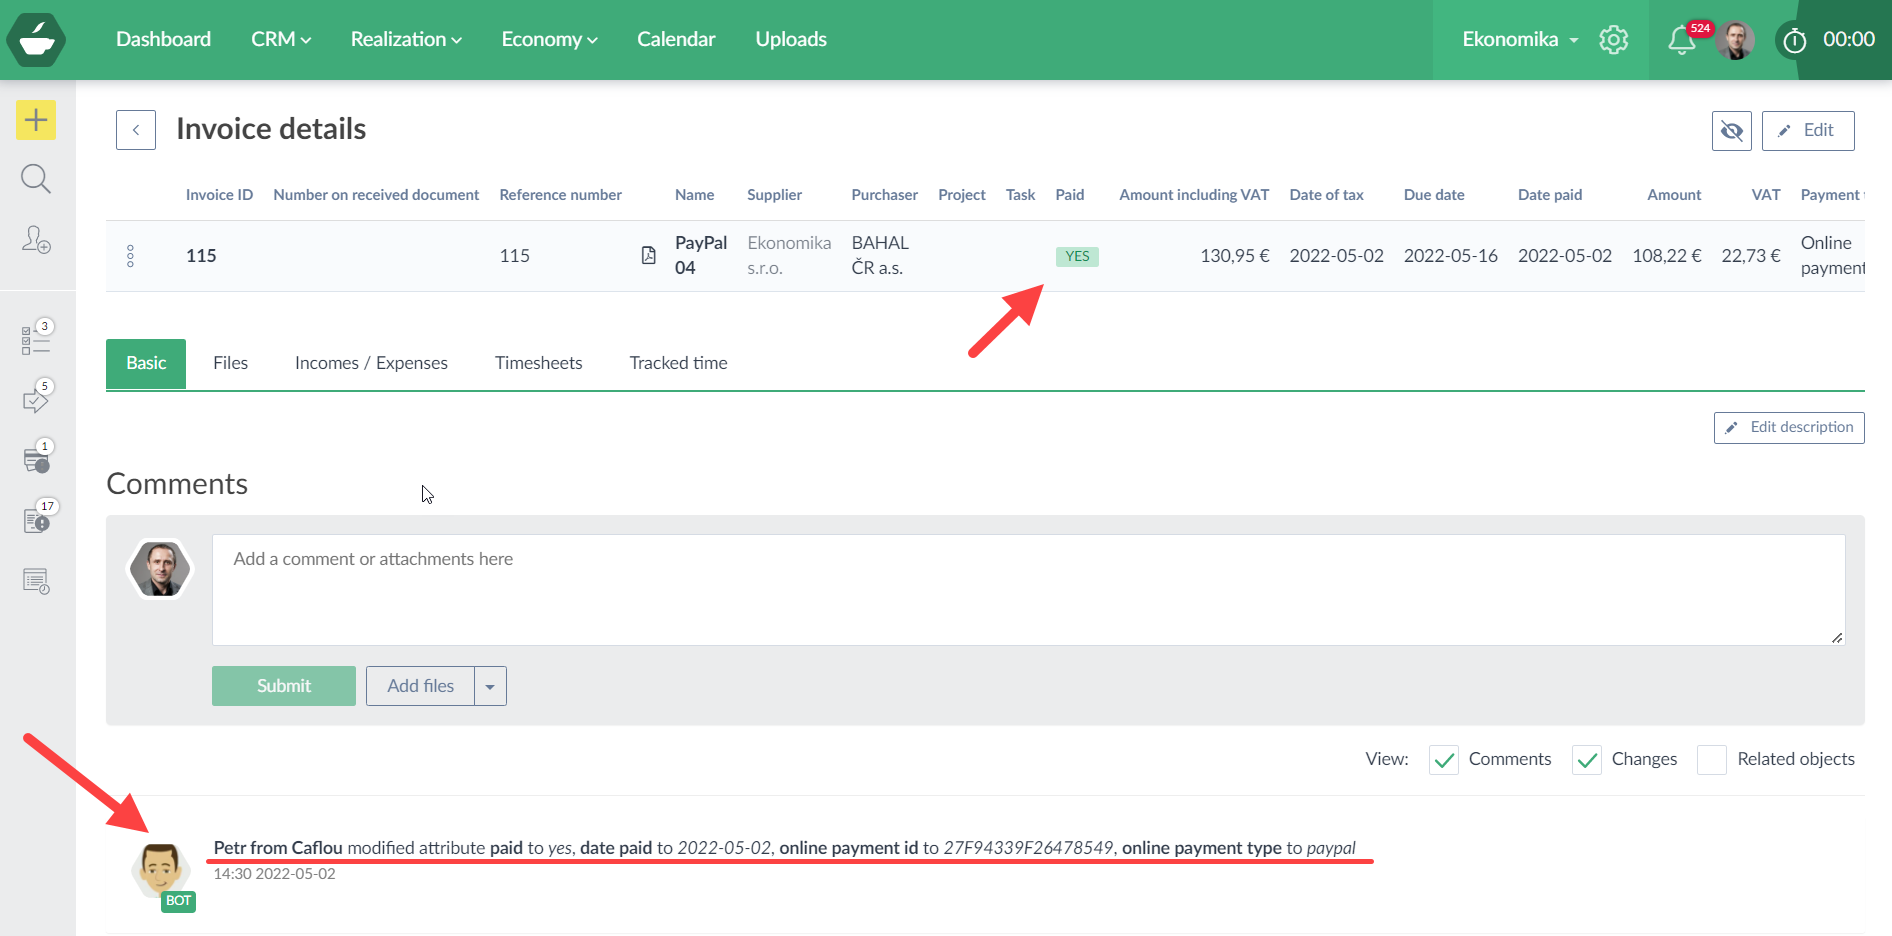Click the three-dot row actions icon
Viewport: 1892px width, 936px height.
(x=130, y=256)
